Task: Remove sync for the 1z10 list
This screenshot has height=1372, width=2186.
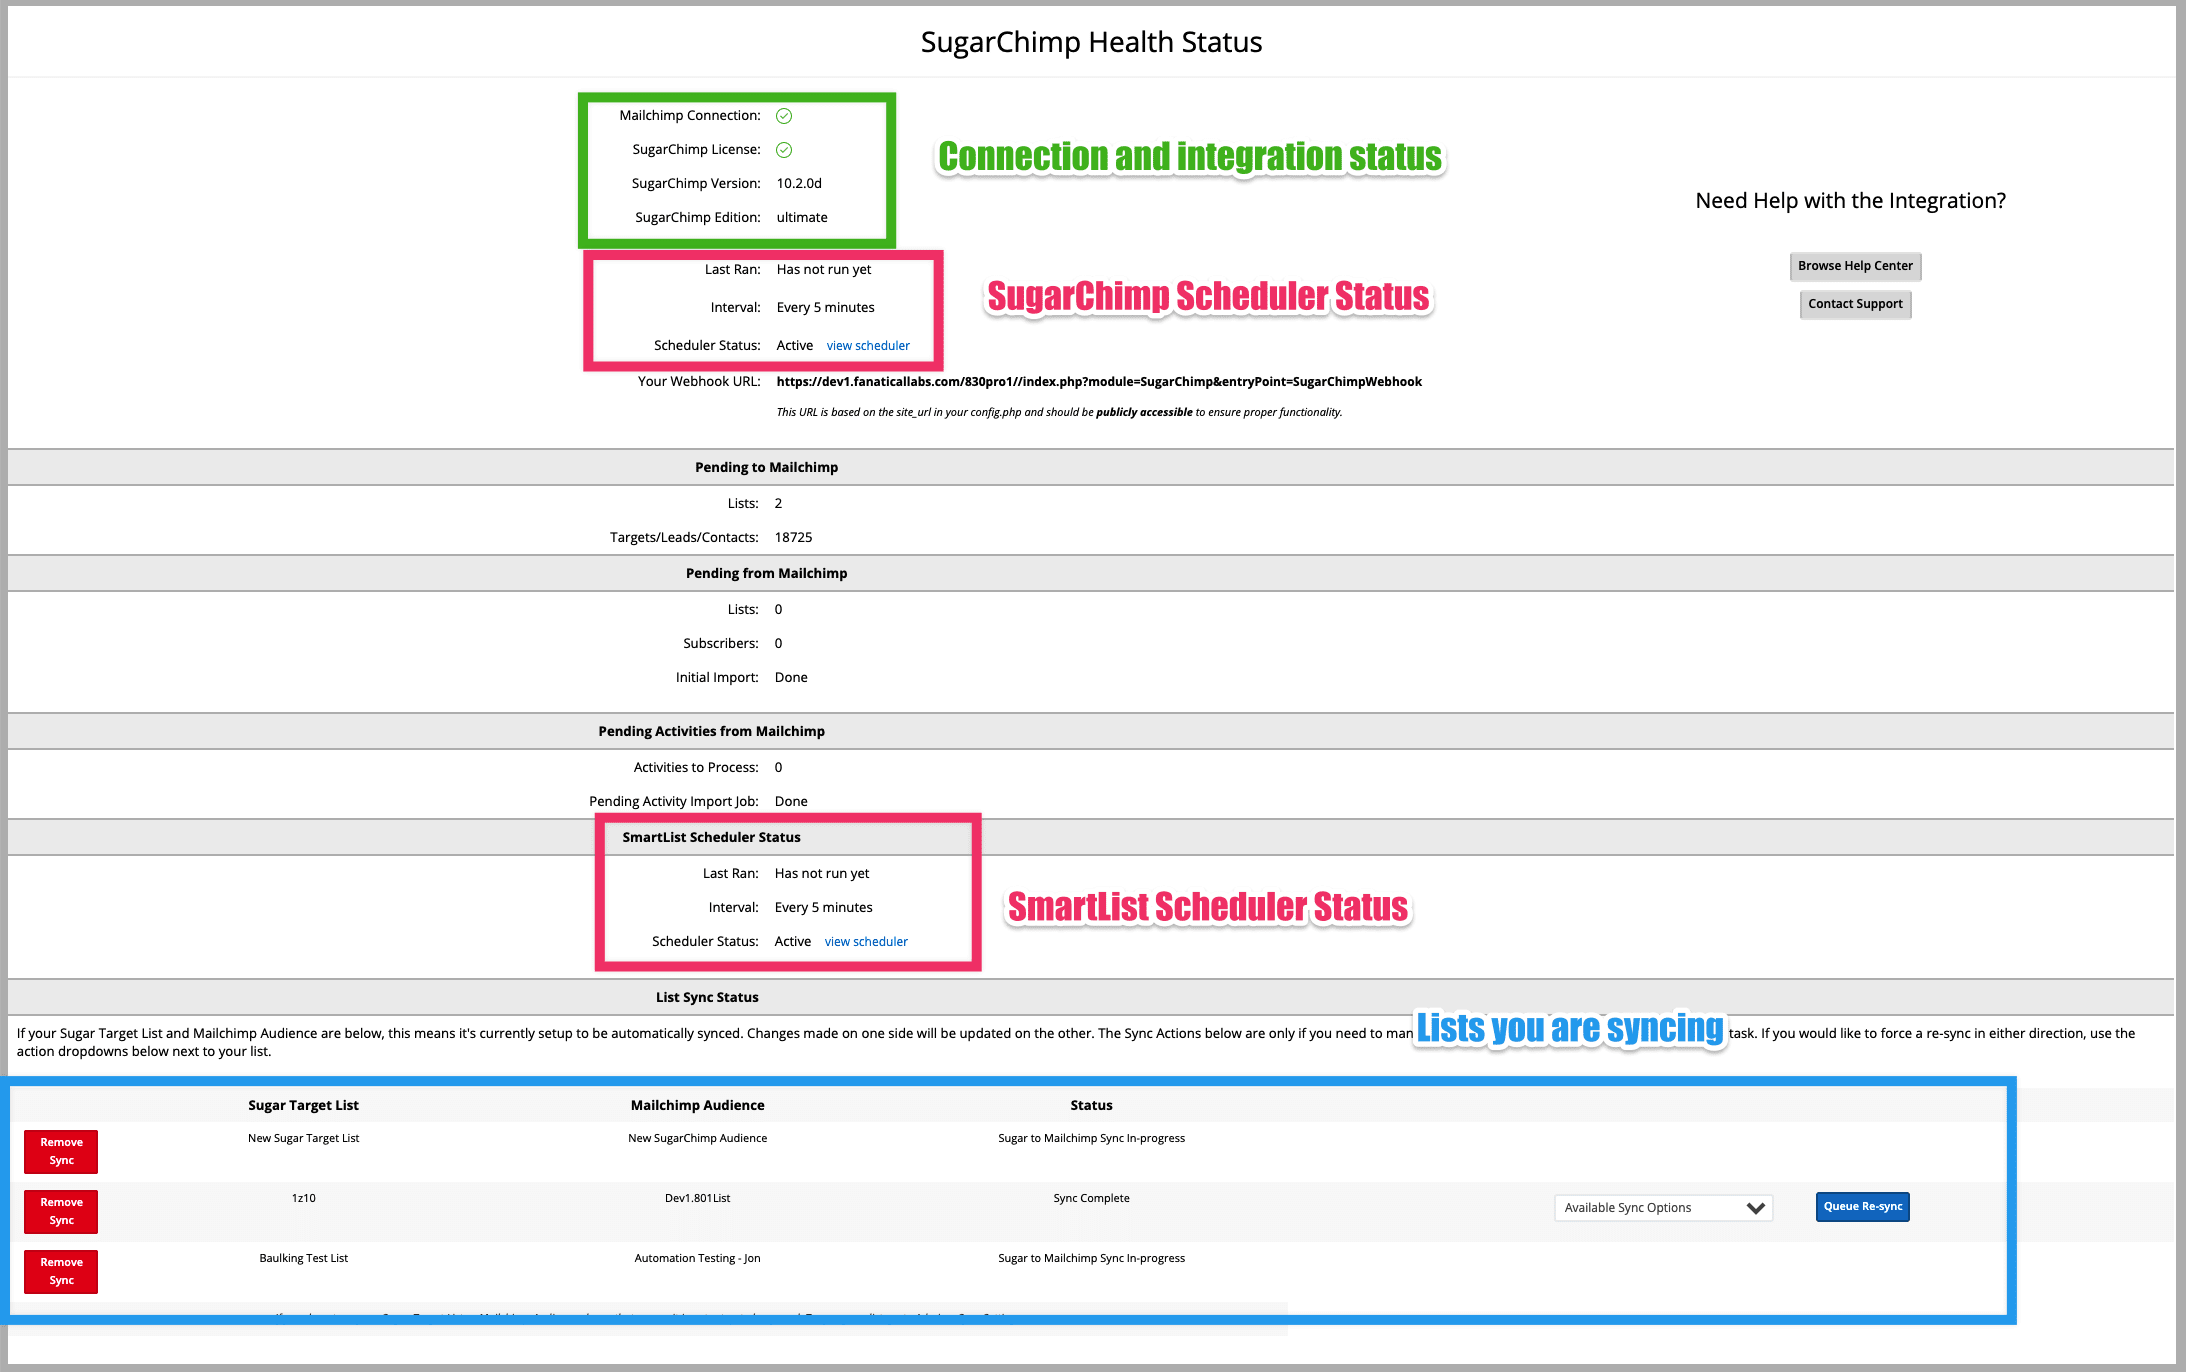Action: (61, 1212)
